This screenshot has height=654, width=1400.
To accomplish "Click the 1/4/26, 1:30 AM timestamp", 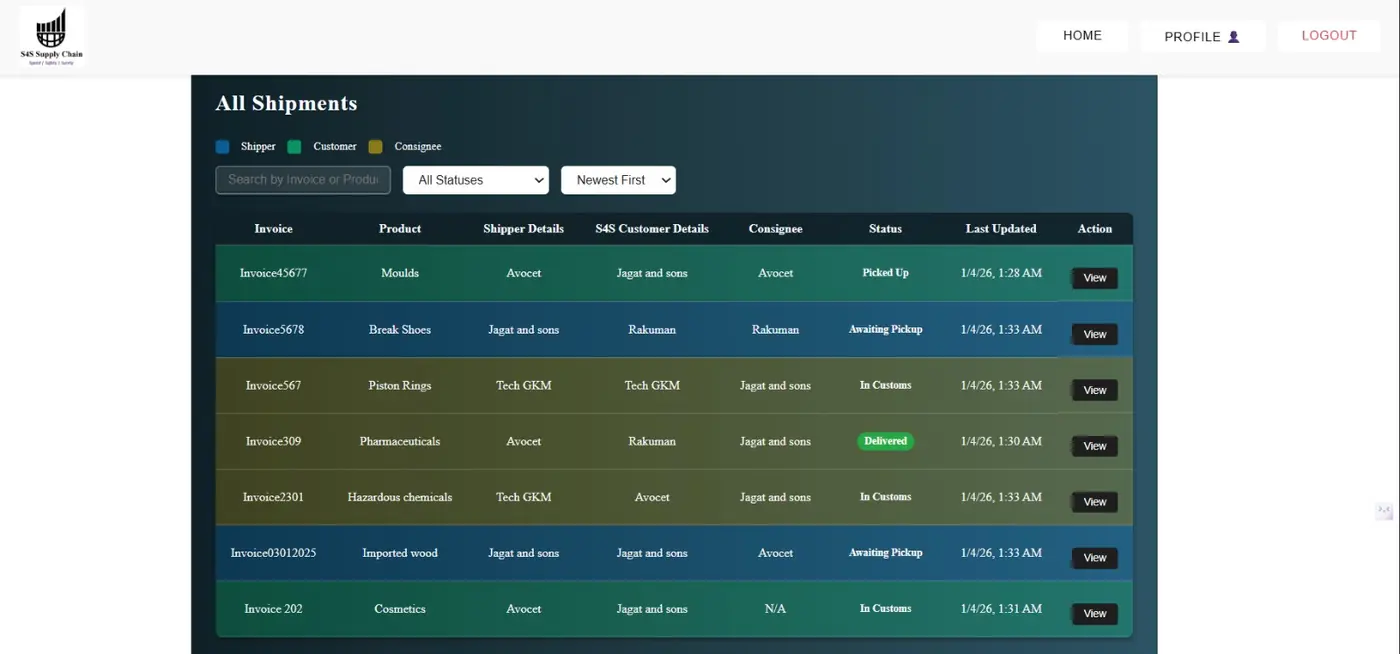I will point(1001,441).
